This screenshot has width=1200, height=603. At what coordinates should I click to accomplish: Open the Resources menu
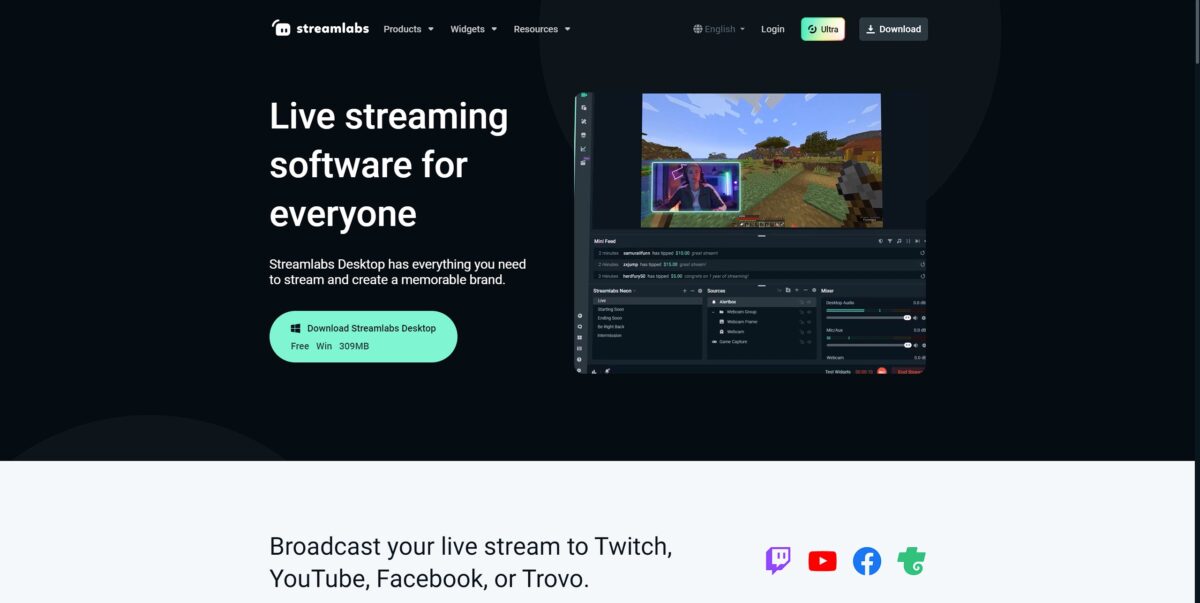click(542, 29)
